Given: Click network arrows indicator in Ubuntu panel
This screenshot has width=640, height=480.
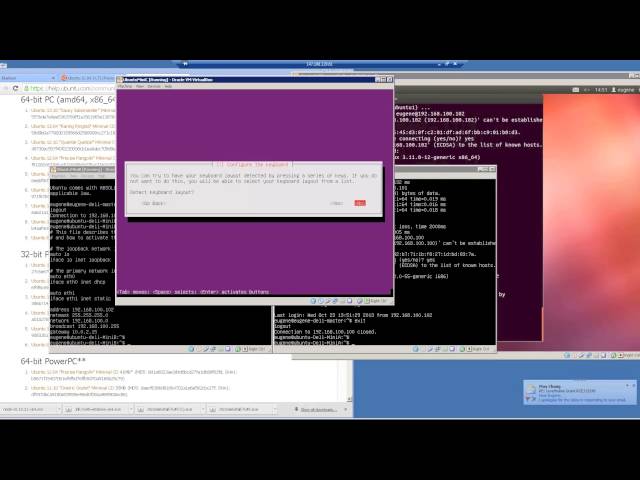Looking at the screenshot, I should pyautogui.click(x=587, y=89).
